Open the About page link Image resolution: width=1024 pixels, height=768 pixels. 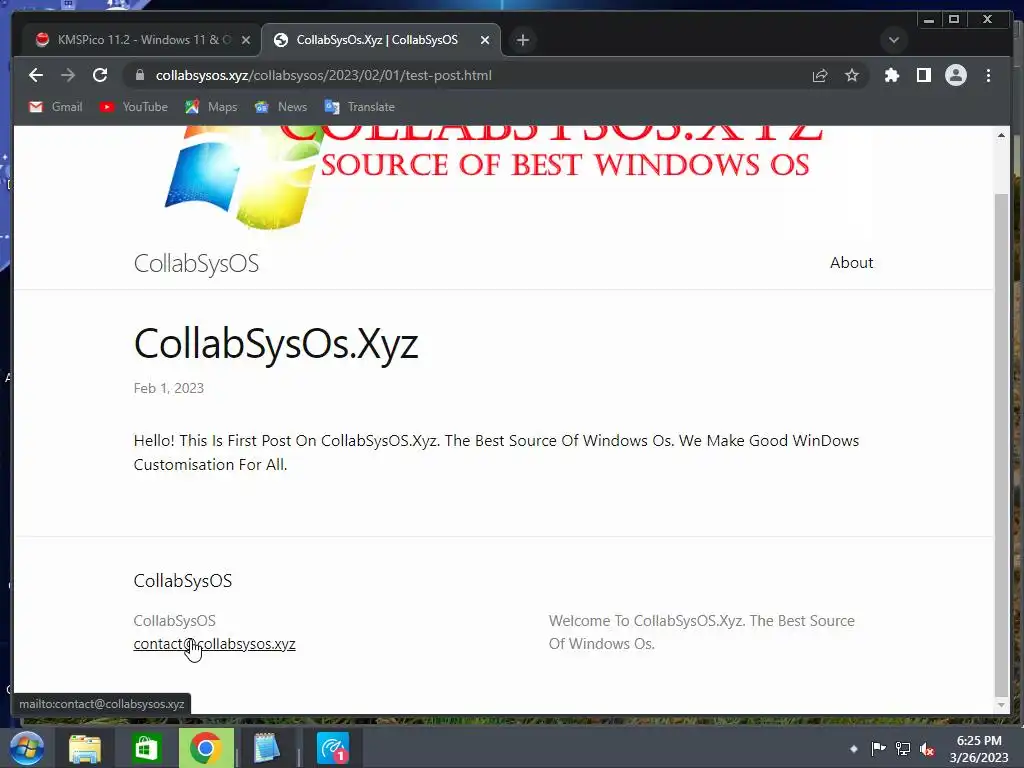(851, 263)
